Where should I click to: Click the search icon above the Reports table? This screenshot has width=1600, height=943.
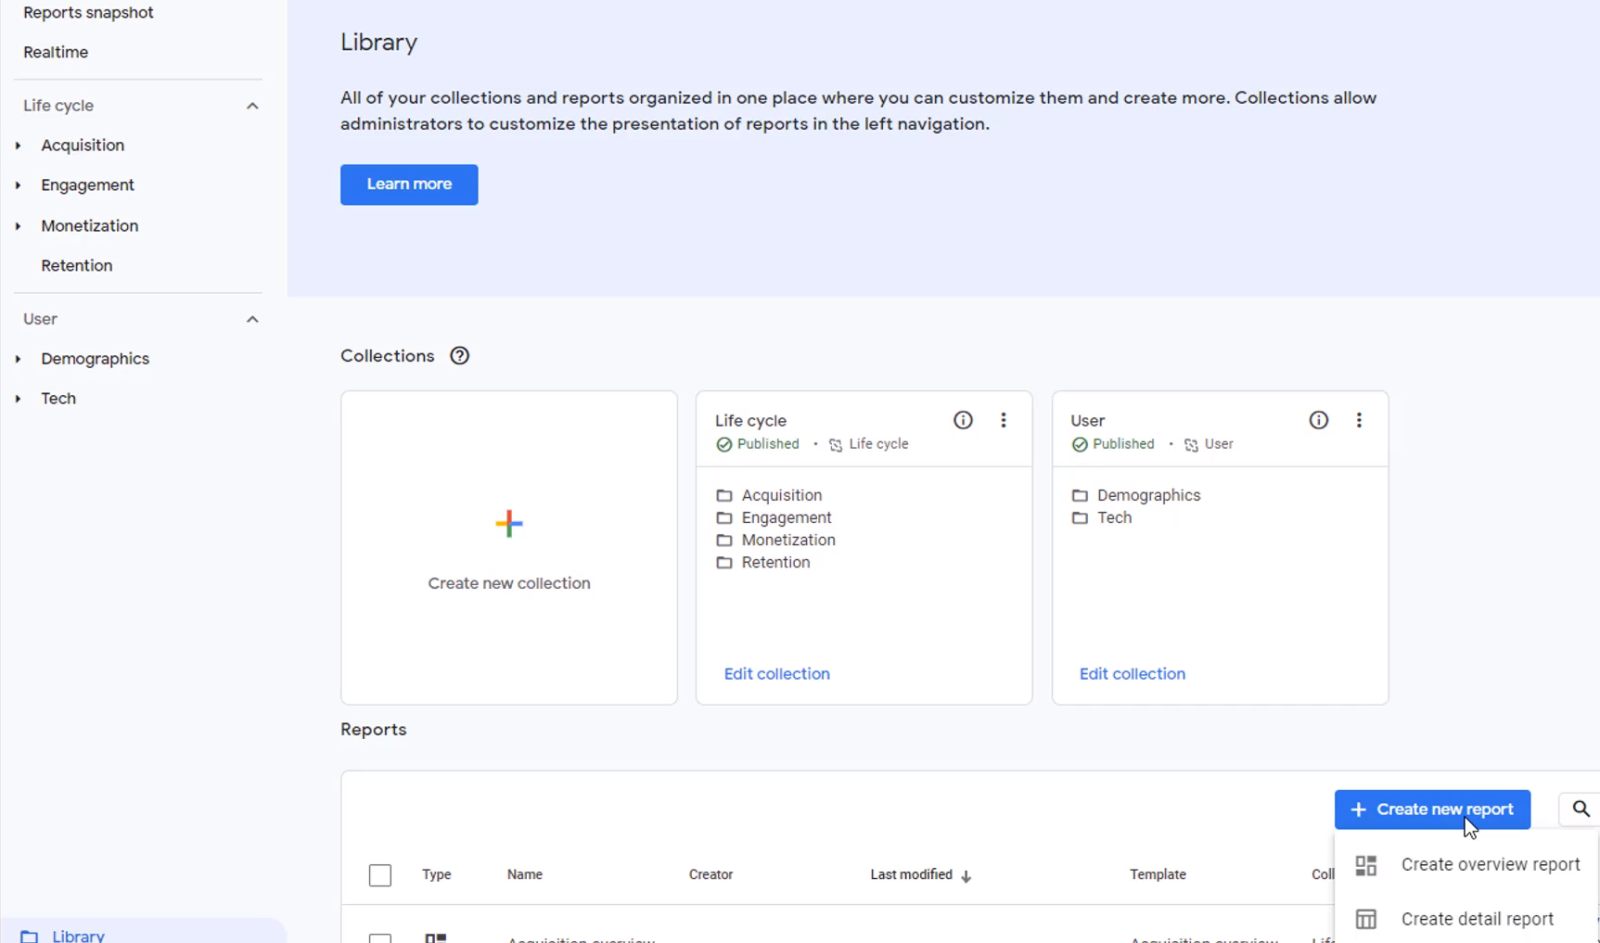(x=1580, y=809)
